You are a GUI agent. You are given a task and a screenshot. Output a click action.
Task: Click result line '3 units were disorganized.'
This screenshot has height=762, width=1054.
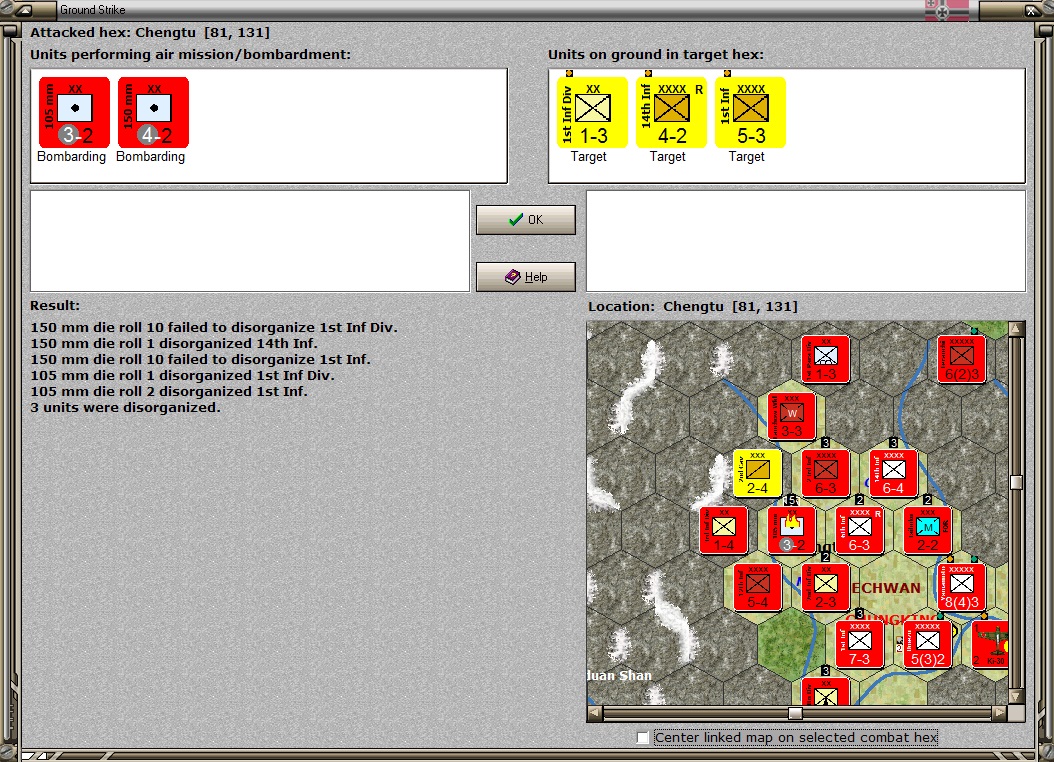[x=125, y=407]
